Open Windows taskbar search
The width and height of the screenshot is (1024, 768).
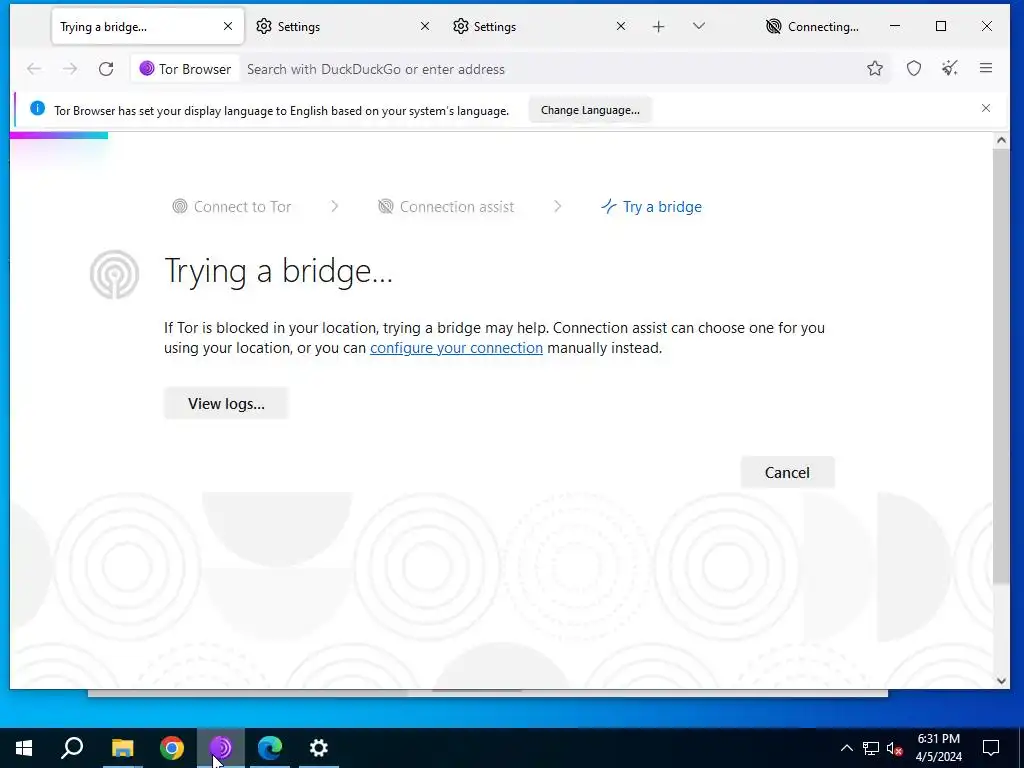(x=72, y=748)
